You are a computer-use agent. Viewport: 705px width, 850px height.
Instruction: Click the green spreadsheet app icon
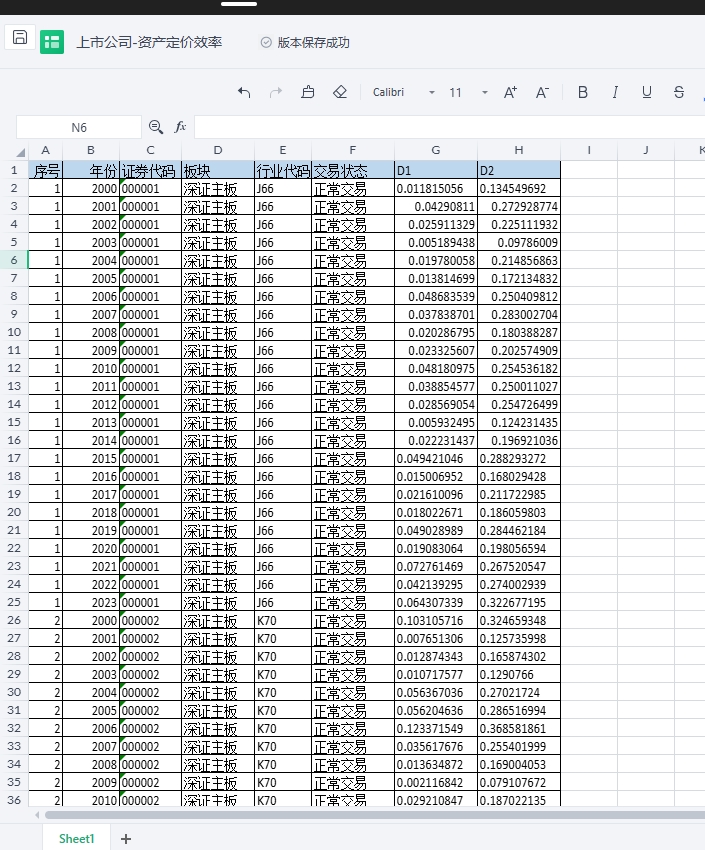point(52,42)
